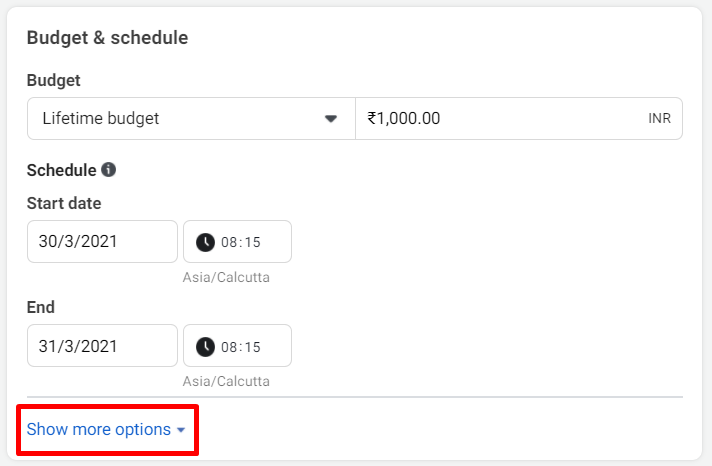
Task: Click the INR currency label
Action: tap(659, 119)
